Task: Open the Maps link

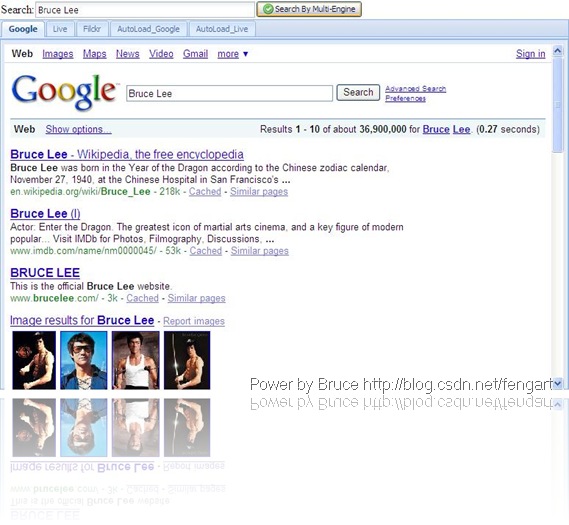Action: [94, 54]
